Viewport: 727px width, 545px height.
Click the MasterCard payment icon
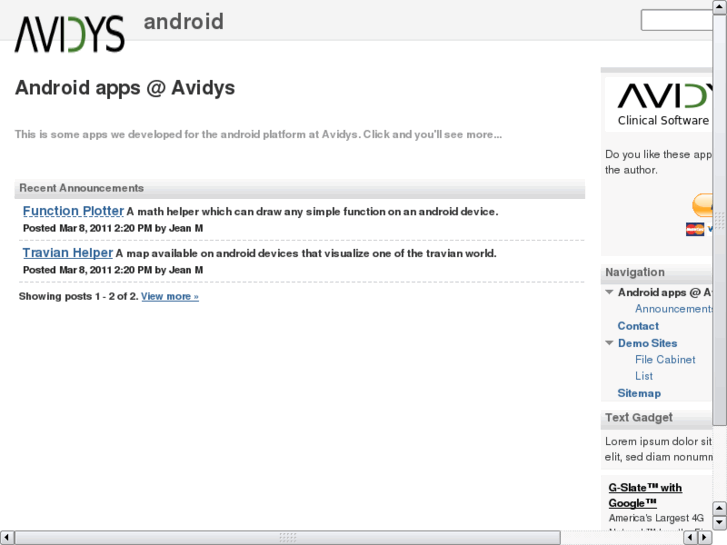(695, 229)
